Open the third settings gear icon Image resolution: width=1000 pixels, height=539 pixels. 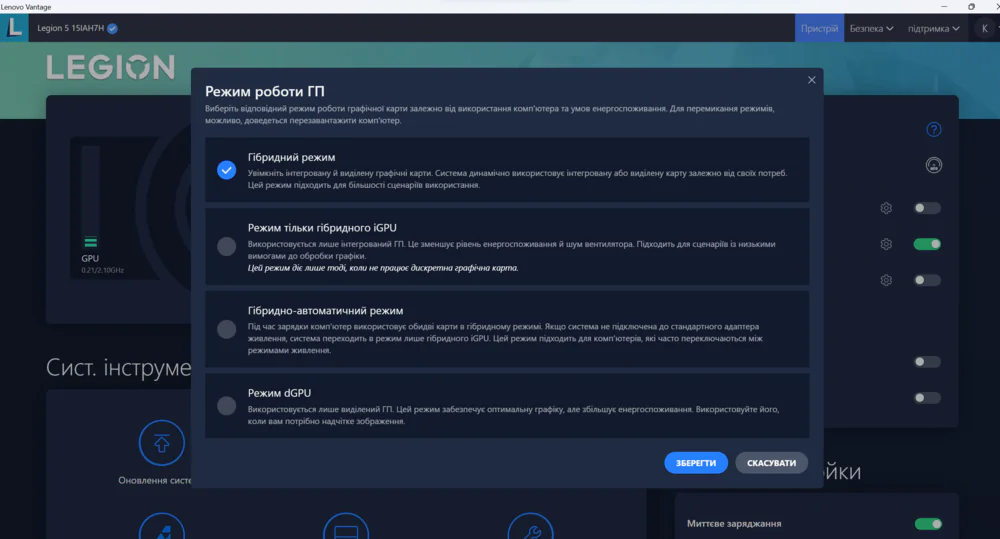(886, 280)
